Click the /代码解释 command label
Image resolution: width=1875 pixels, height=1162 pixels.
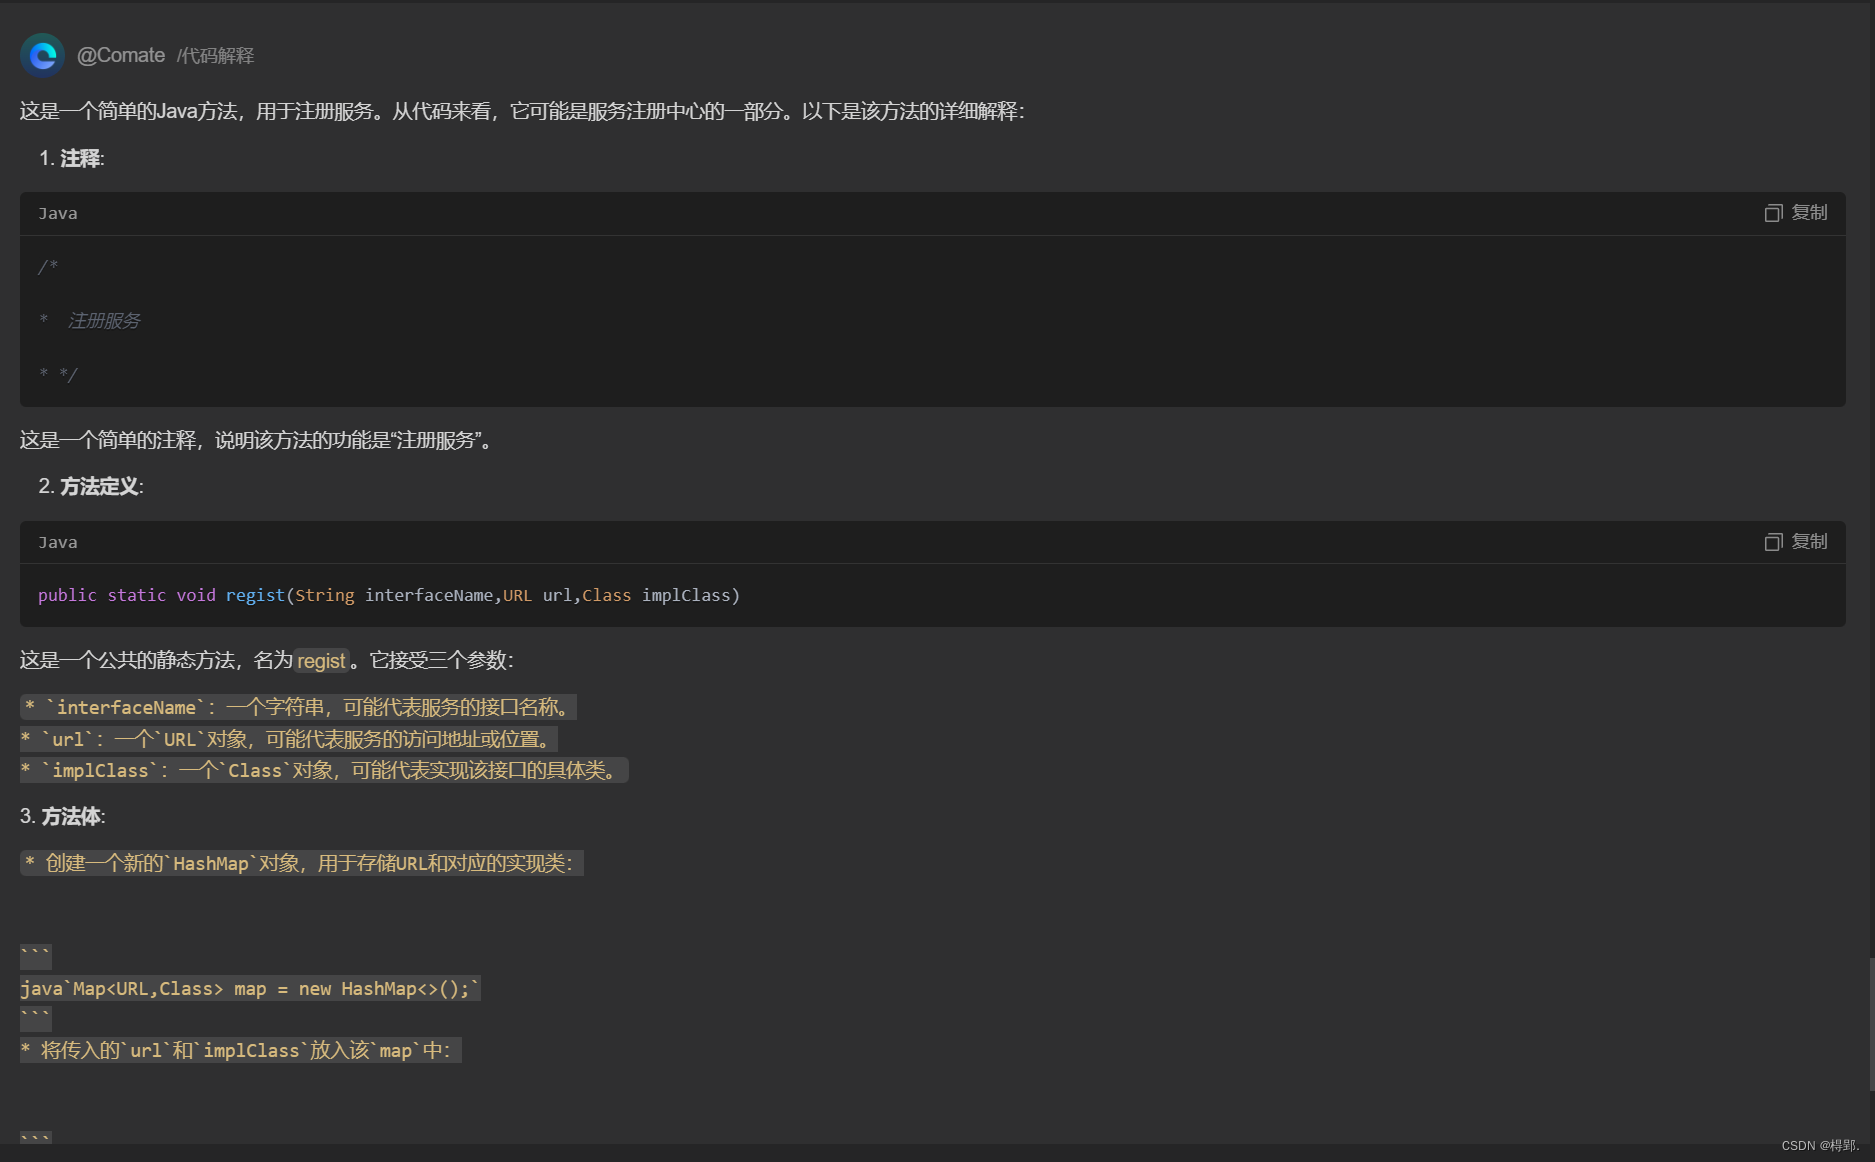click(x=216, y=56)
